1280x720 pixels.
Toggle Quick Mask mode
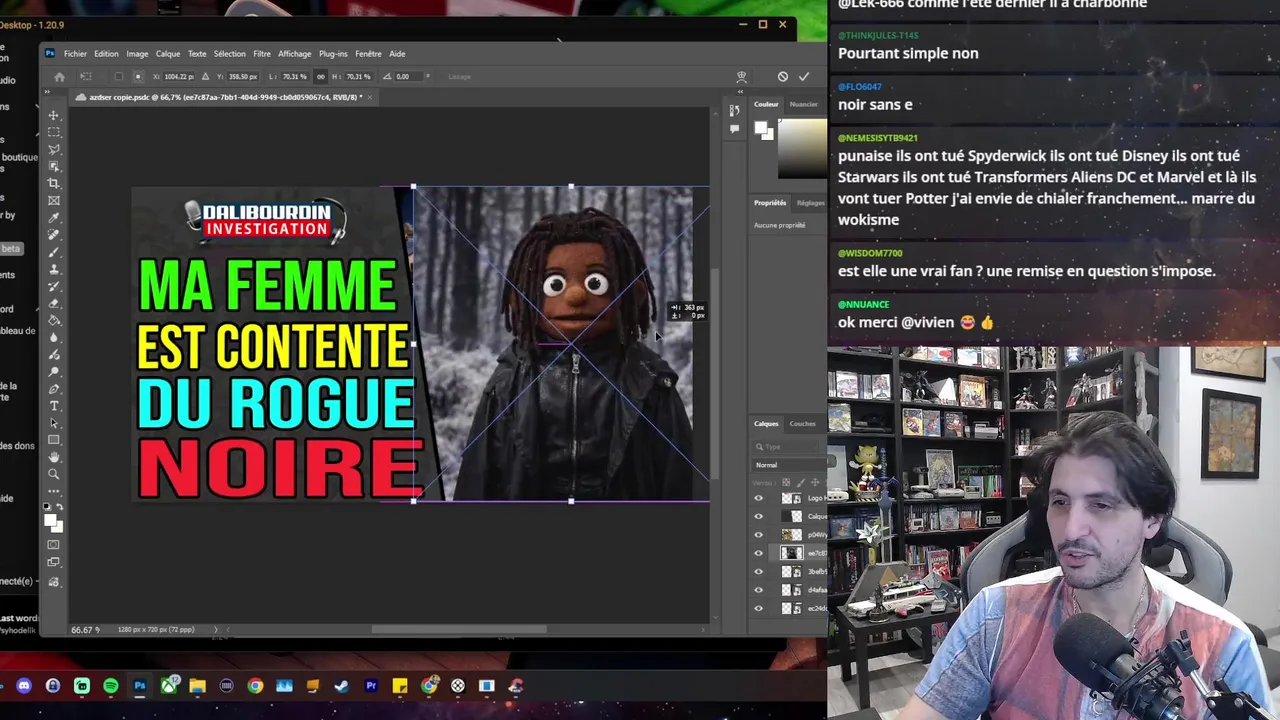coord(54,544)
